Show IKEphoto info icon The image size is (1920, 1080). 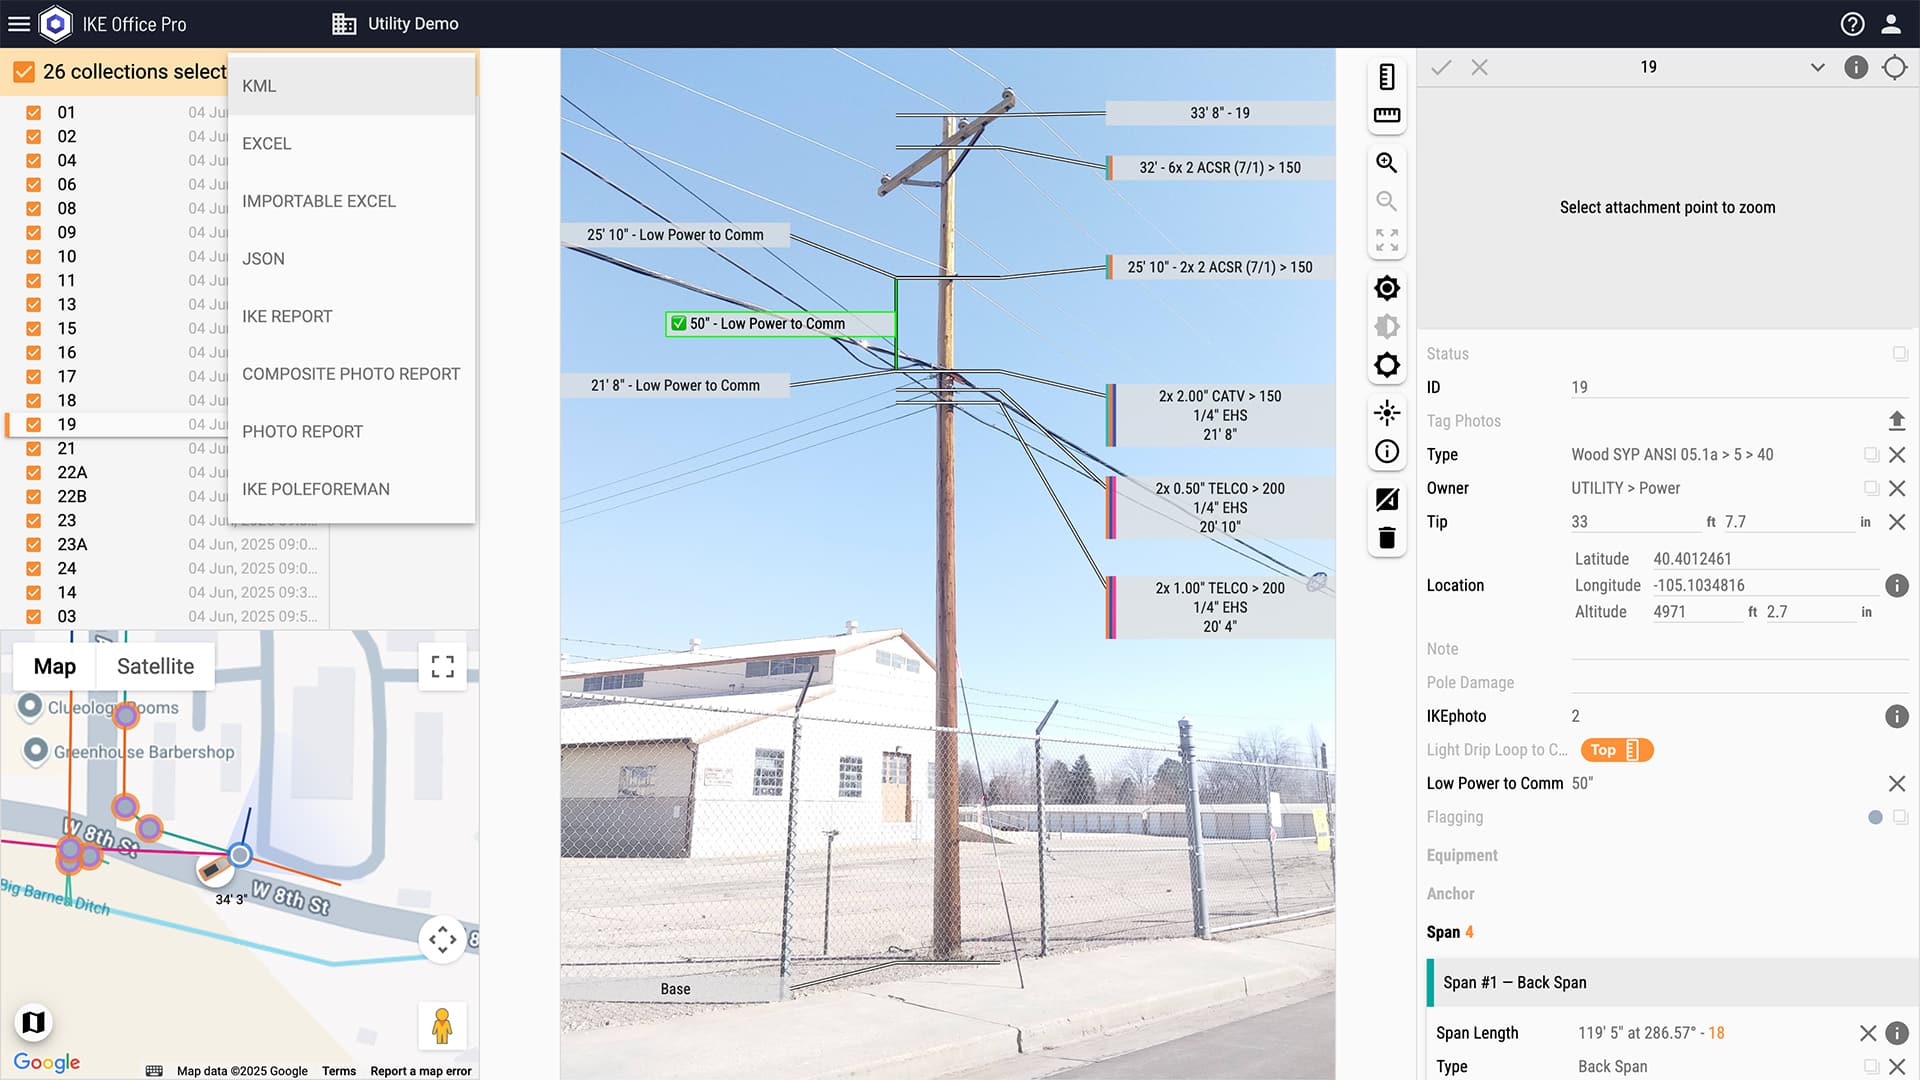[1896, 716]
